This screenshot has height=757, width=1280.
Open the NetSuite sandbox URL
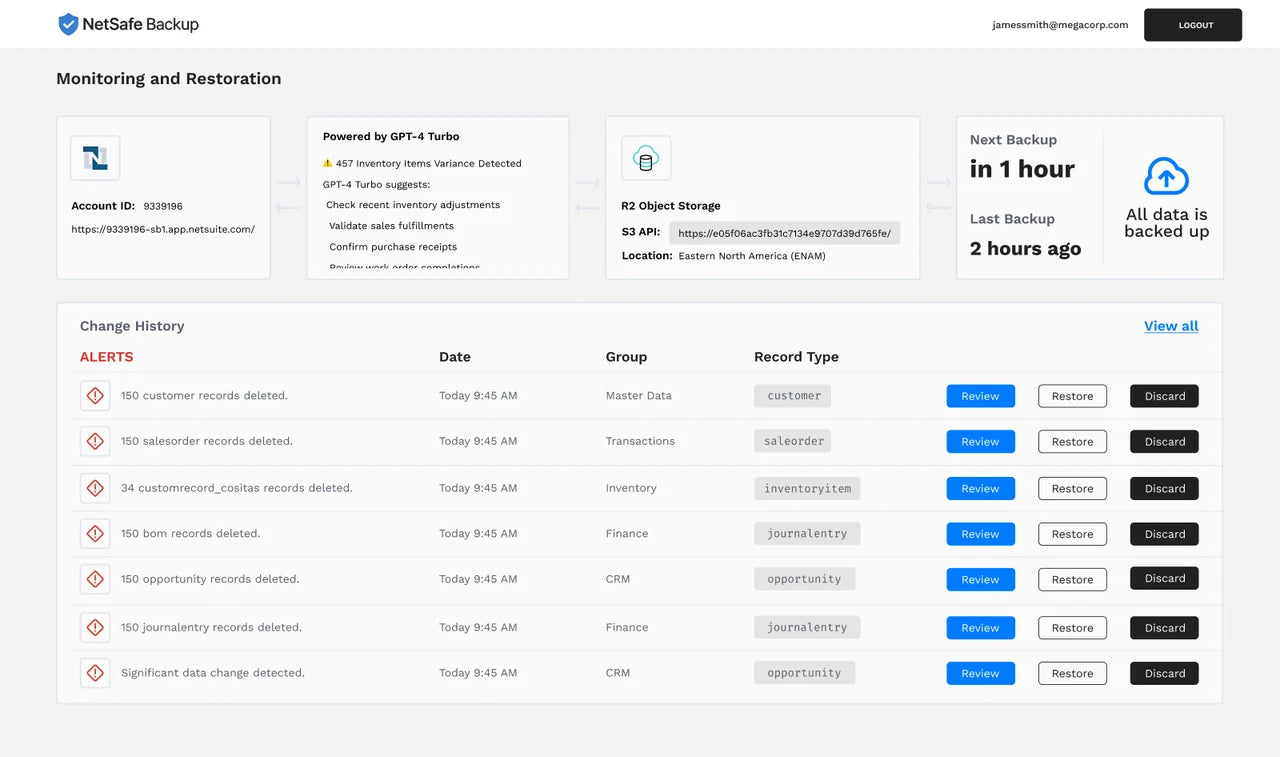pos(163,229)
